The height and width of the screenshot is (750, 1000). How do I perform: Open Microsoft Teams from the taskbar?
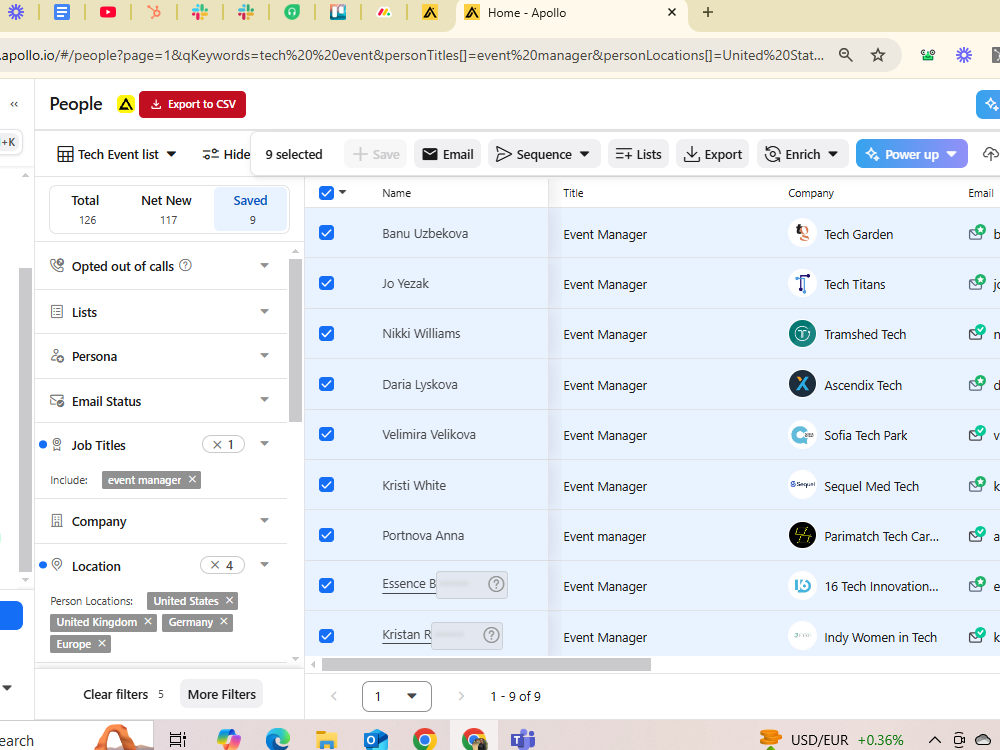click(x=522, y=739)
